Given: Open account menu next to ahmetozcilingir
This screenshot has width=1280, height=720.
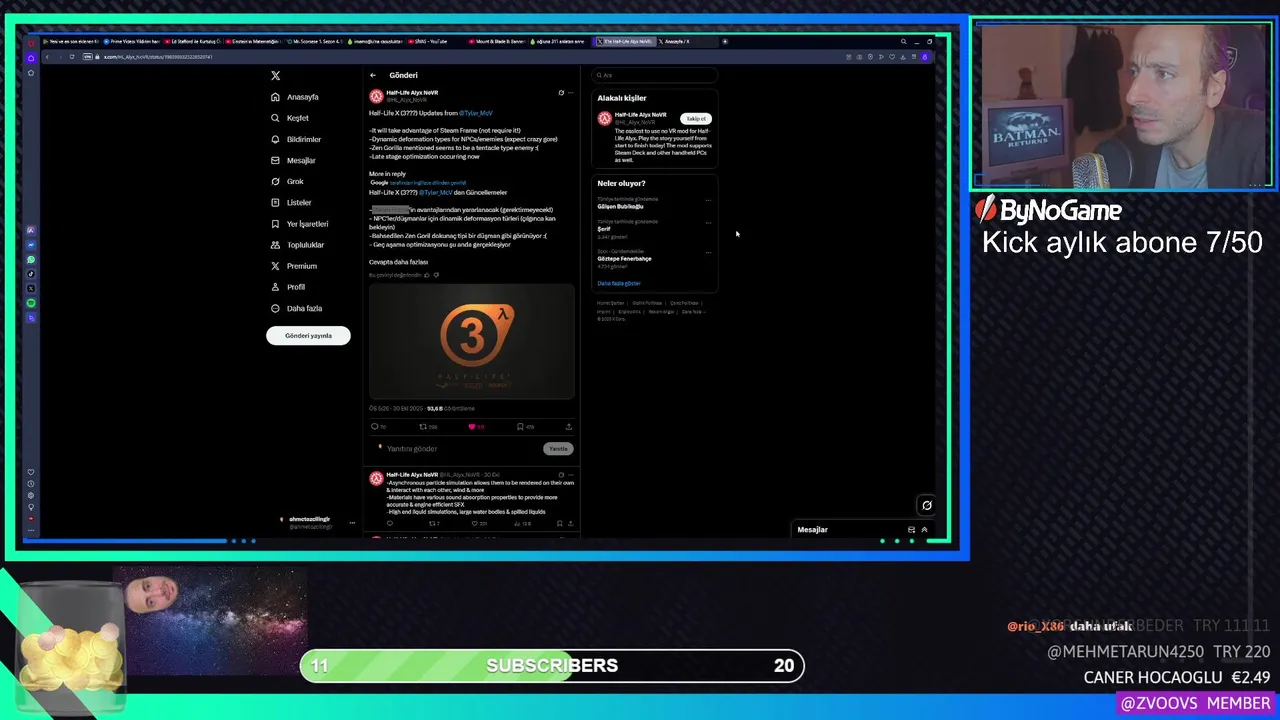Looking at the screenshot, I should coord(351,522).
